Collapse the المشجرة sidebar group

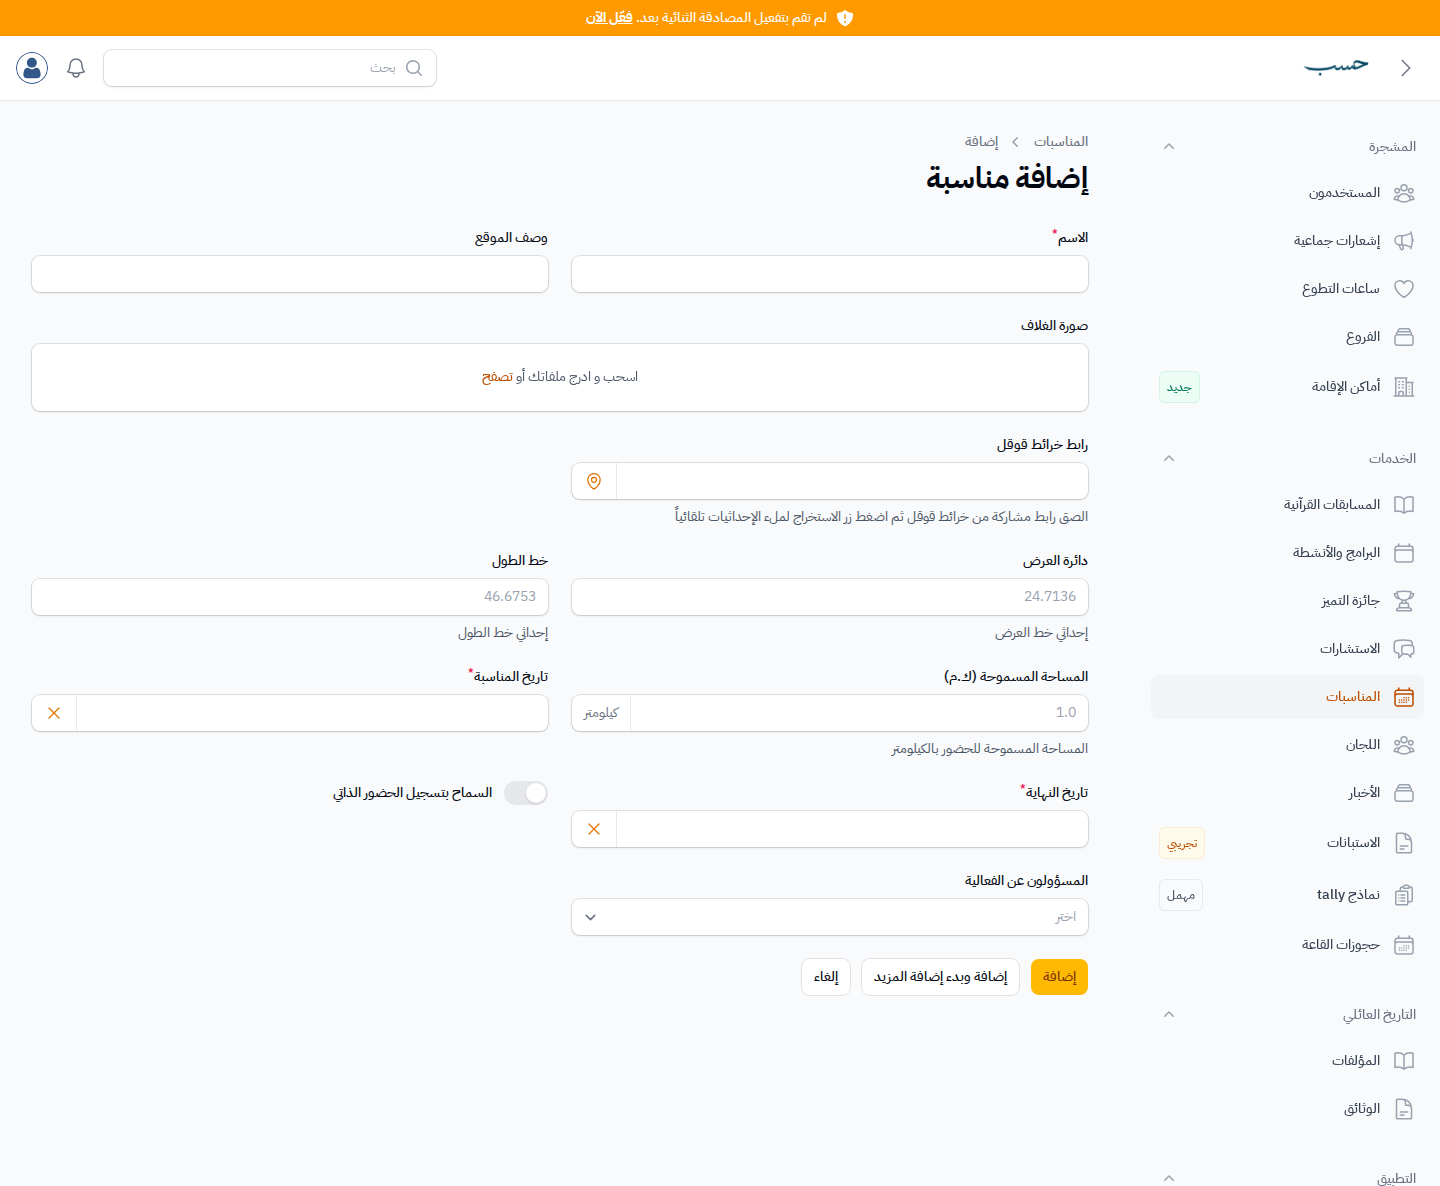1169,147
